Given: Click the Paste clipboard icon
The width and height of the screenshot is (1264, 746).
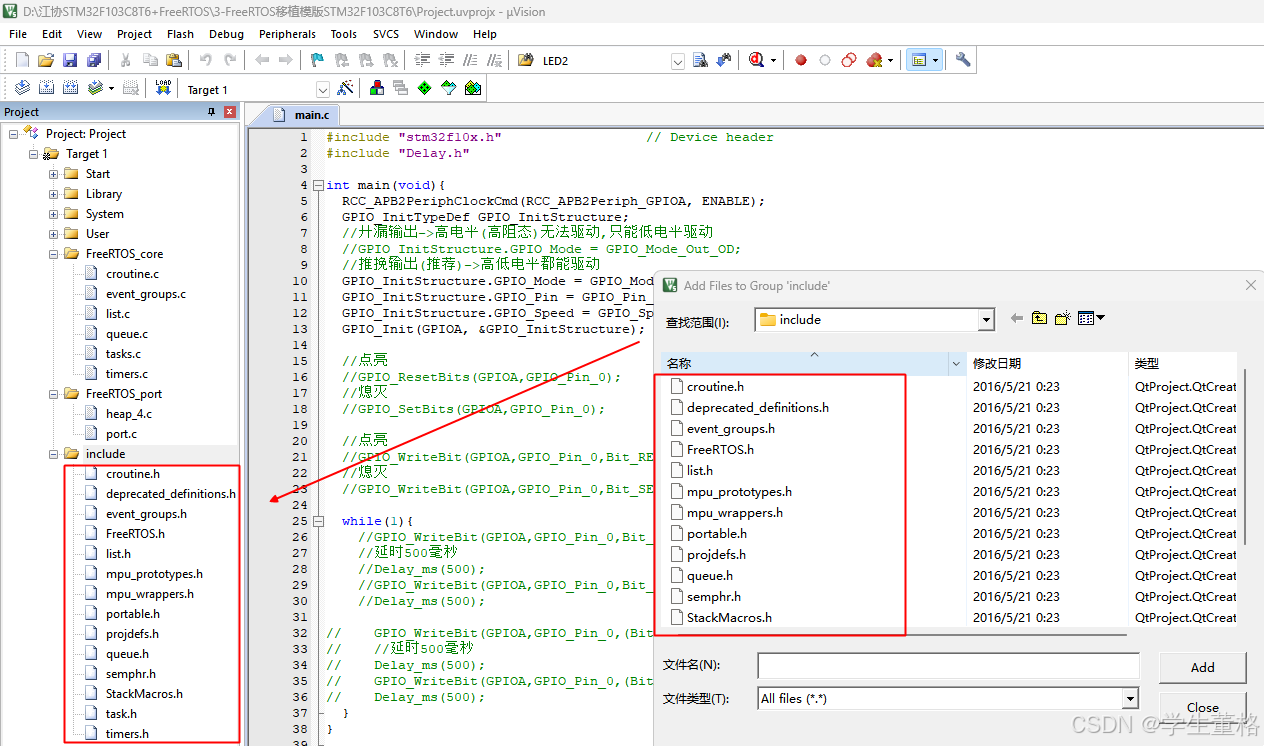Looking at the screenshot, I should coord(174,60).
